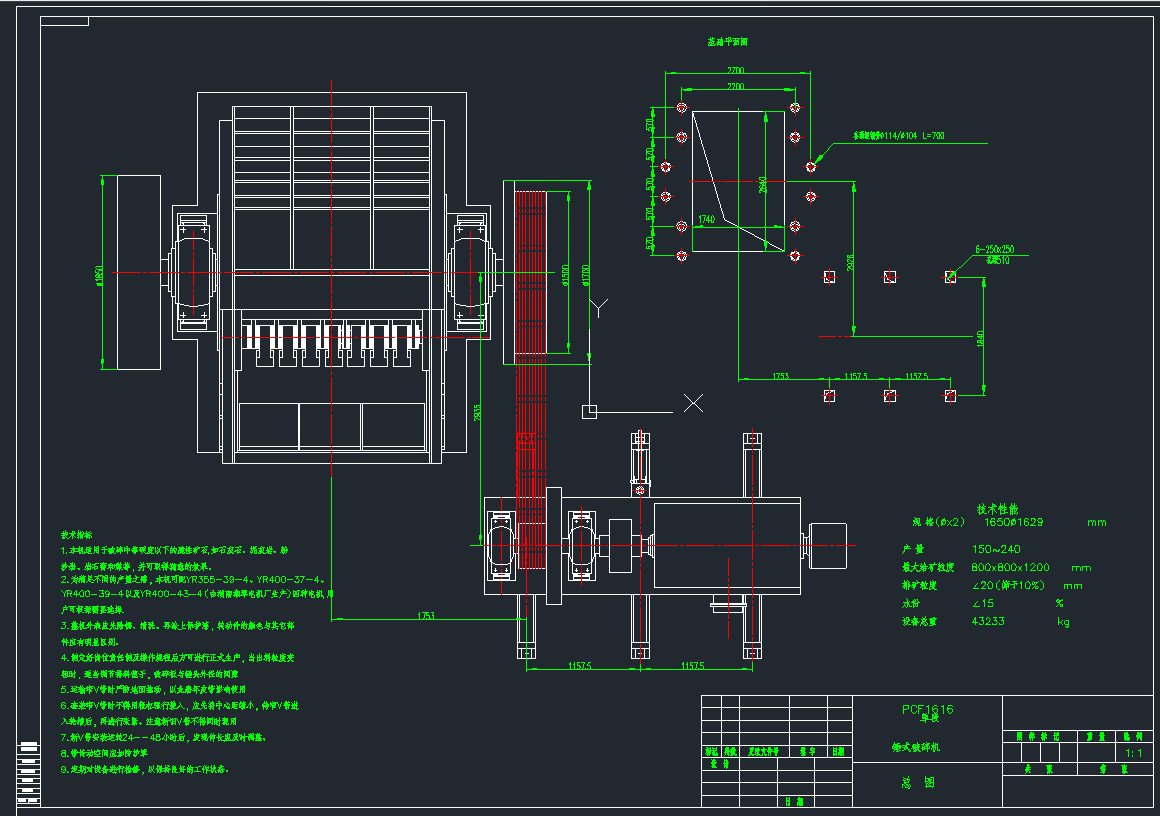Image resolution: width=1160 pixels, height=816 pixels.
Task: Click the Y-shaped symbol right of the pulley
Action: point(598,307)
